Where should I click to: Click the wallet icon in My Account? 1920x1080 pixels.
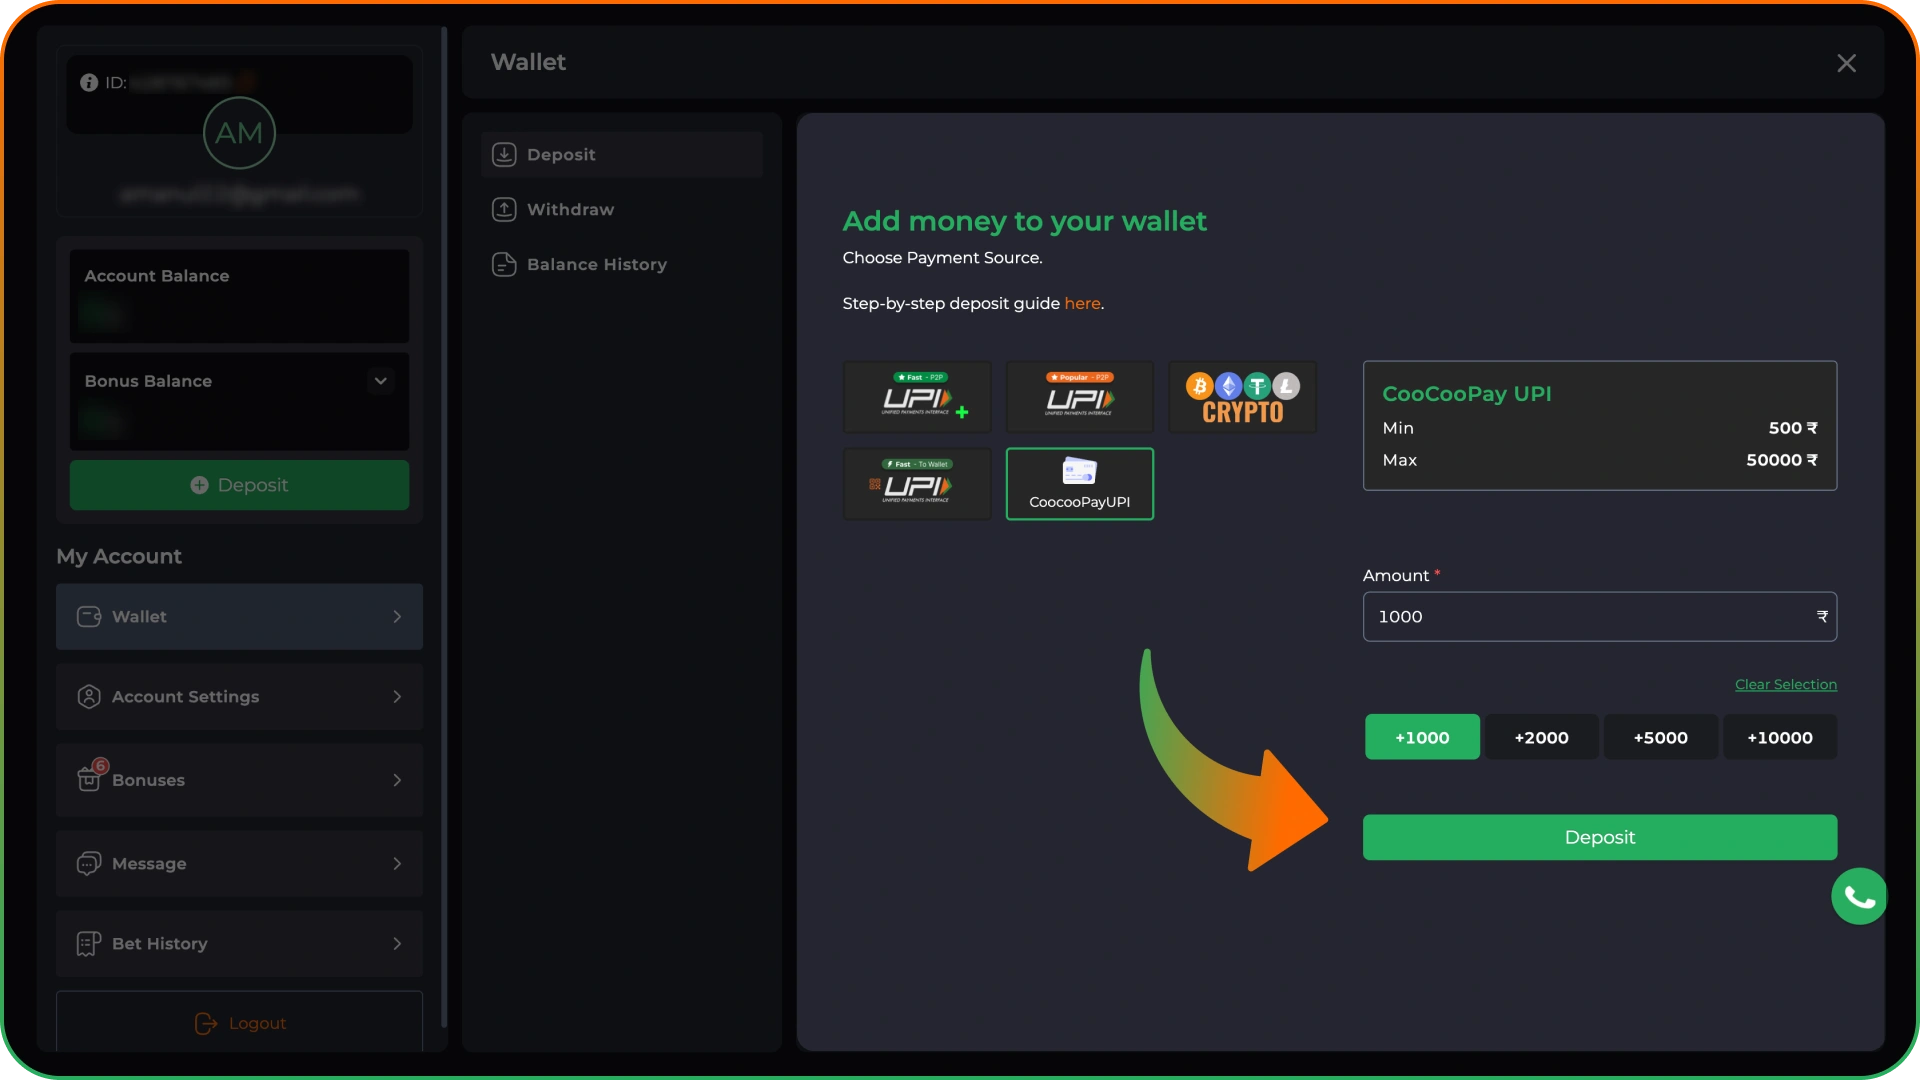[x=89, y=616]
